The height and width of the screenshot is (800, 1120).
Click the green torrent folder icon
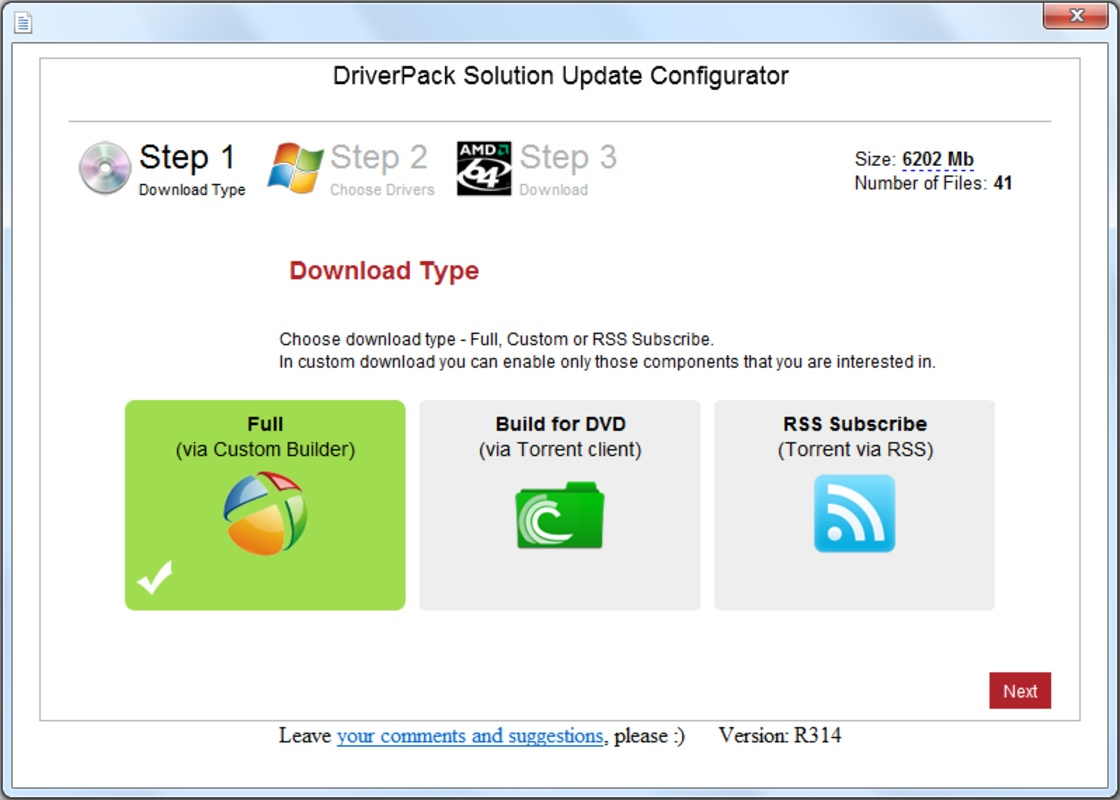(560, 516)
